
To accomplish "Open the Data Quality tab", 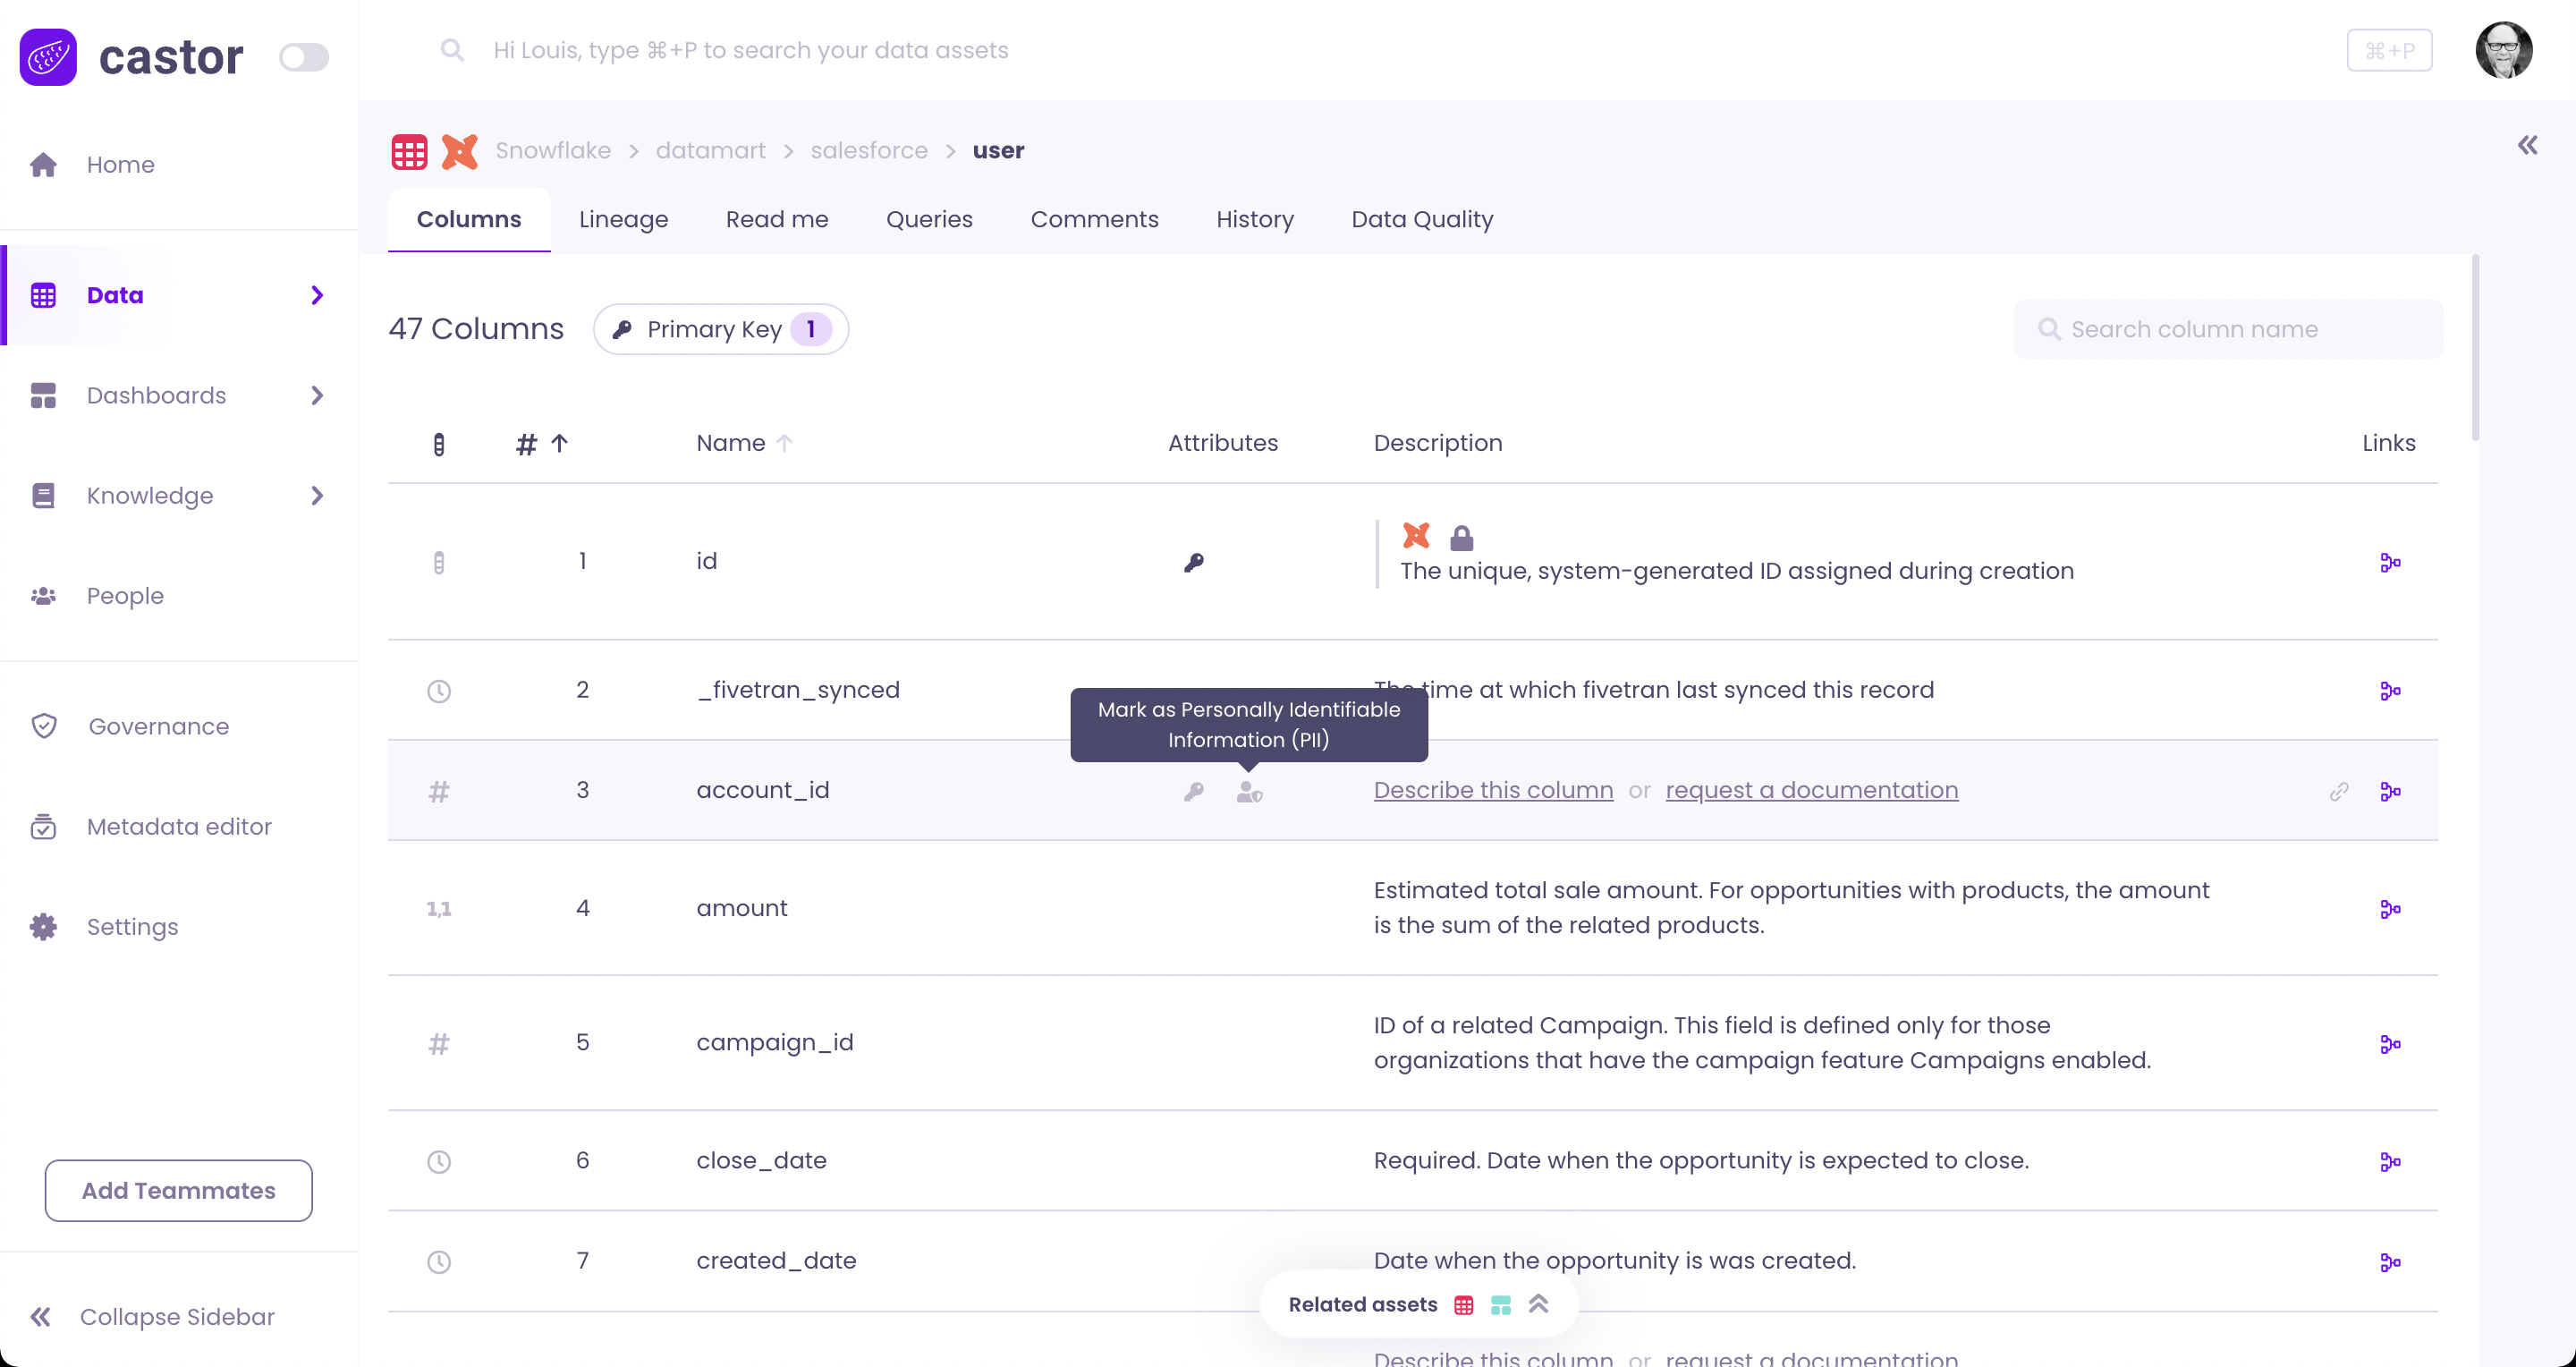I will point(1421,219).
